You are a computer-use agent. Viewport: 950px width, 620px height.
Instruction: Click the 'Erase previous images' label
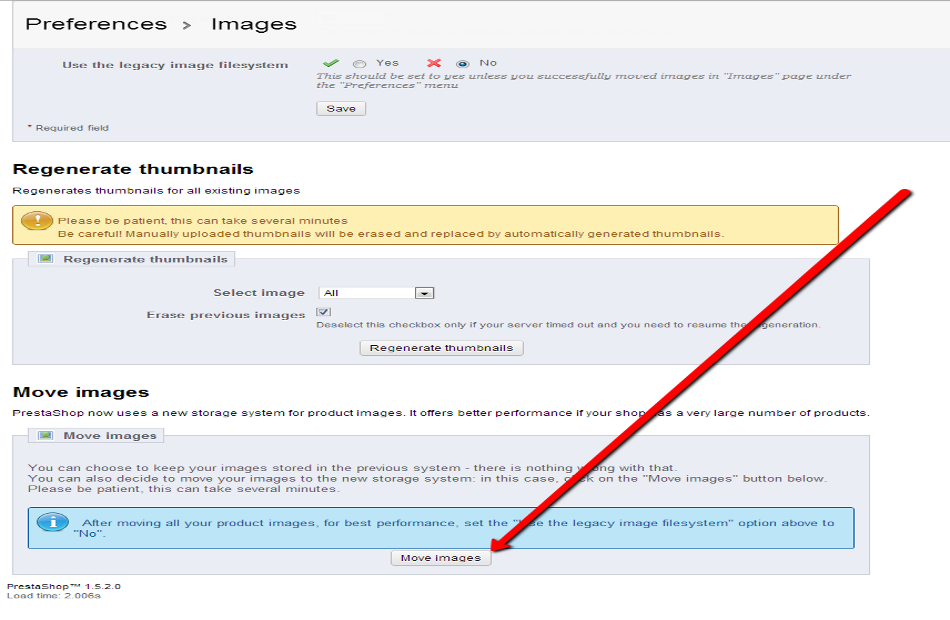[225, 315]
